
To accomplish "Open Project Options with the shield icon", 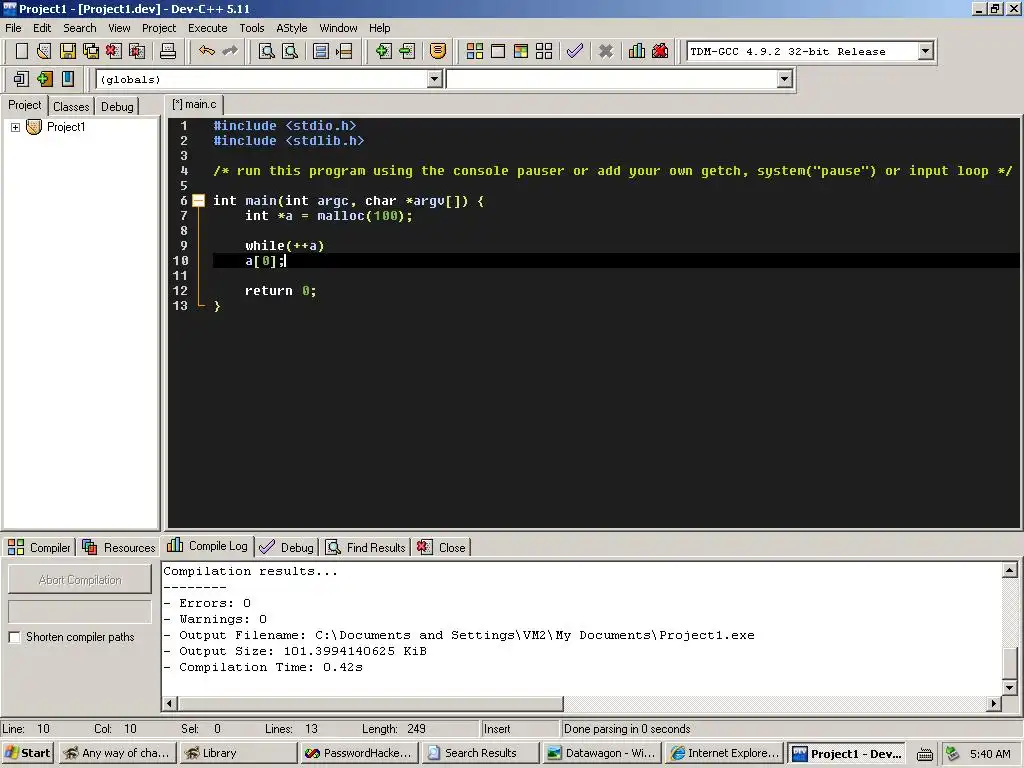I will coord(438,51).
